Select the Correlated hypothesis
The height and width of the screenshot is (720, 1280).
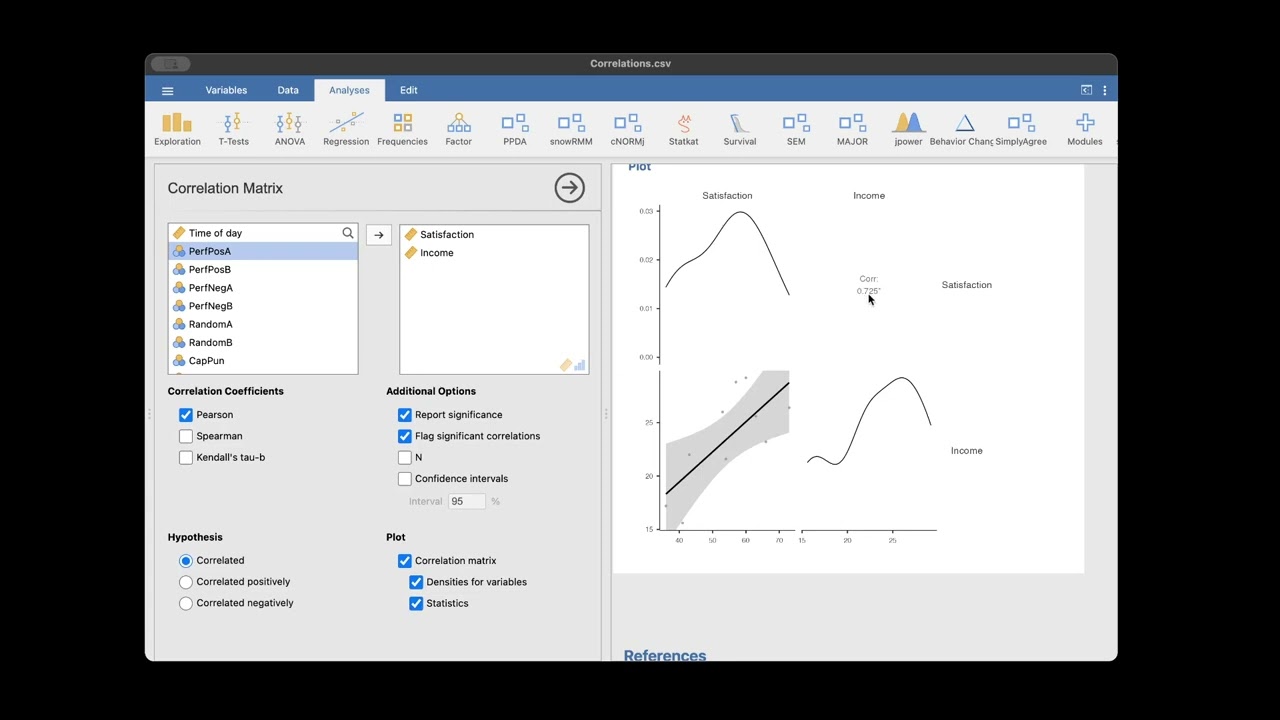[186, 560]
